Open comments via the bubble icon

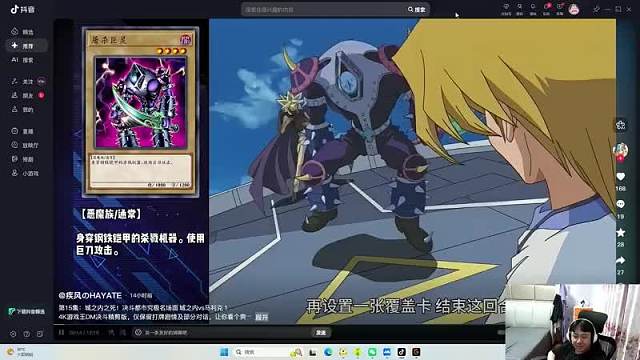[620, 204]
